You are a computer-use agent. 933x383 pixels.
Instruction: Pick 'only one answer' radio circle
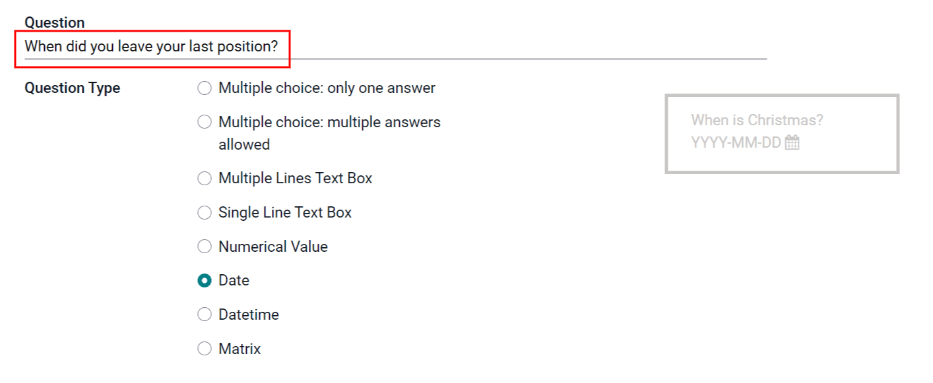coord(204,88)
